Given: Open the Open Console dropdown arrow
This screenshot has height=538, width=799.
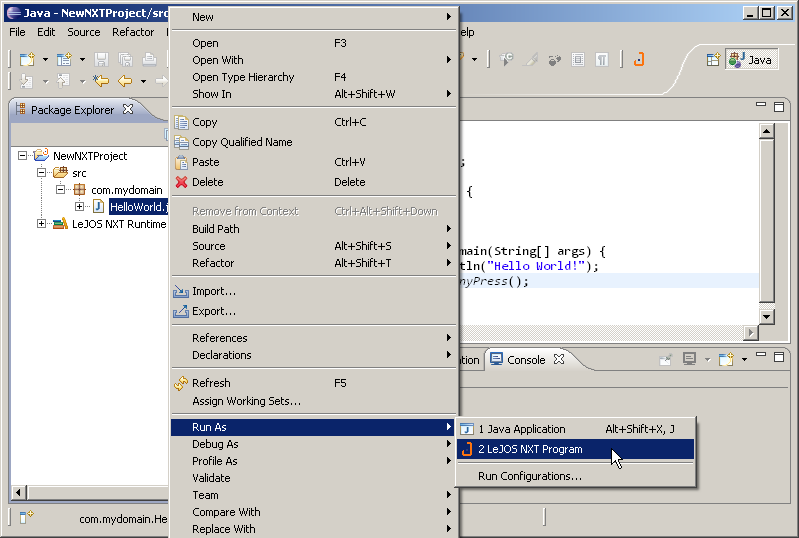Looking at the screenshot, I should pyautogui.click(x=744, y=360).
